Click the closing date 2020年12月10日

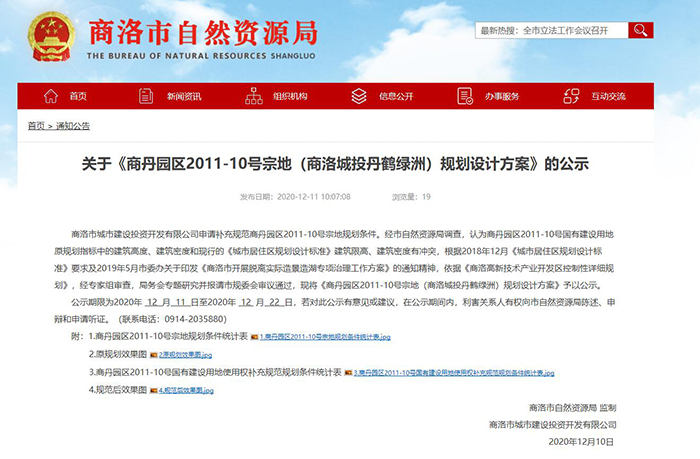[x=581, y=442]
